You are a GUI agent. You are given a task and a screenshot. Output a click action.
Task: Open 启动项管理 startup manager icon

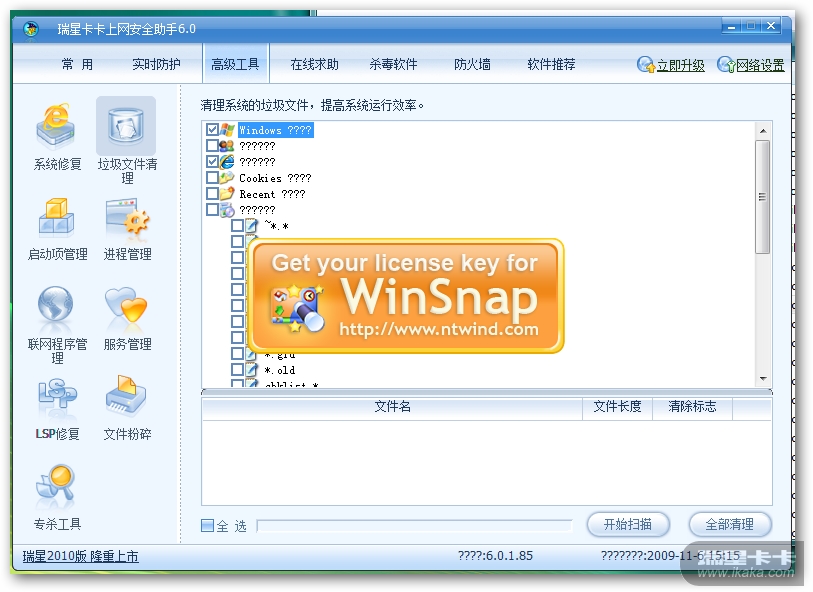click(57, 217)
